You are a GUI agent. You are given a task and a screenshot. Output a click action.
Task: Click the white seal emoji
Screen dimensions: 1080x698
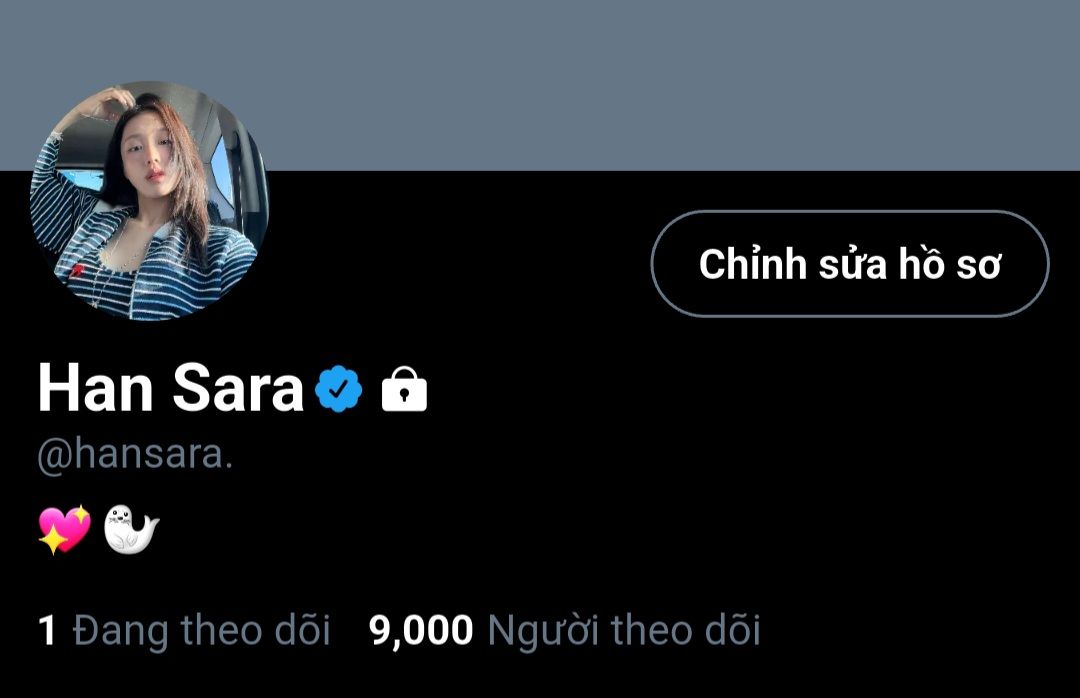131,529
